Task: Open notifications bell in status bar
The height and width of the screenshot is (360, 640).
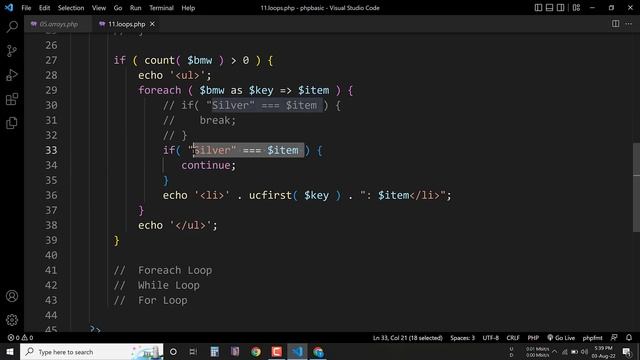Action: [629, 338]
